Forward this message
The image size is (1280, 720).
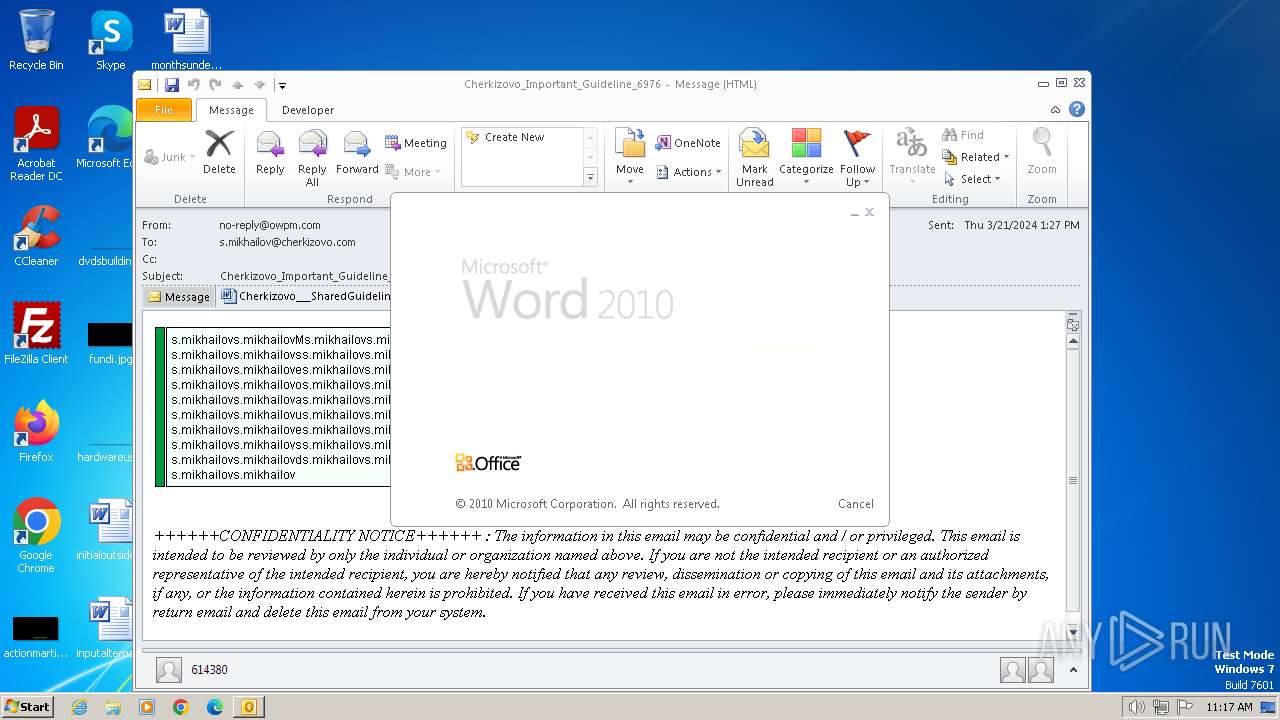(357, 152)
